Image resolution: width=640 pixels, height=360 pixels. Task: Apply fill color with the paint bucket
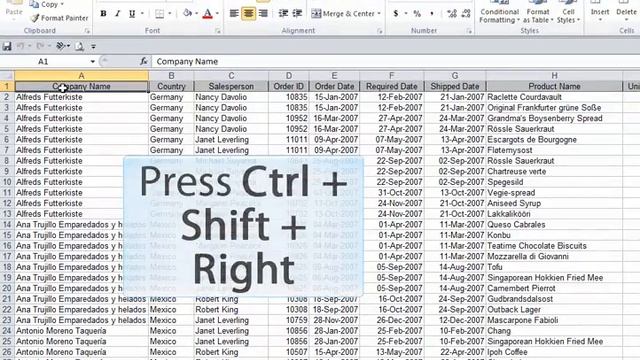click(x=187, y=13)
